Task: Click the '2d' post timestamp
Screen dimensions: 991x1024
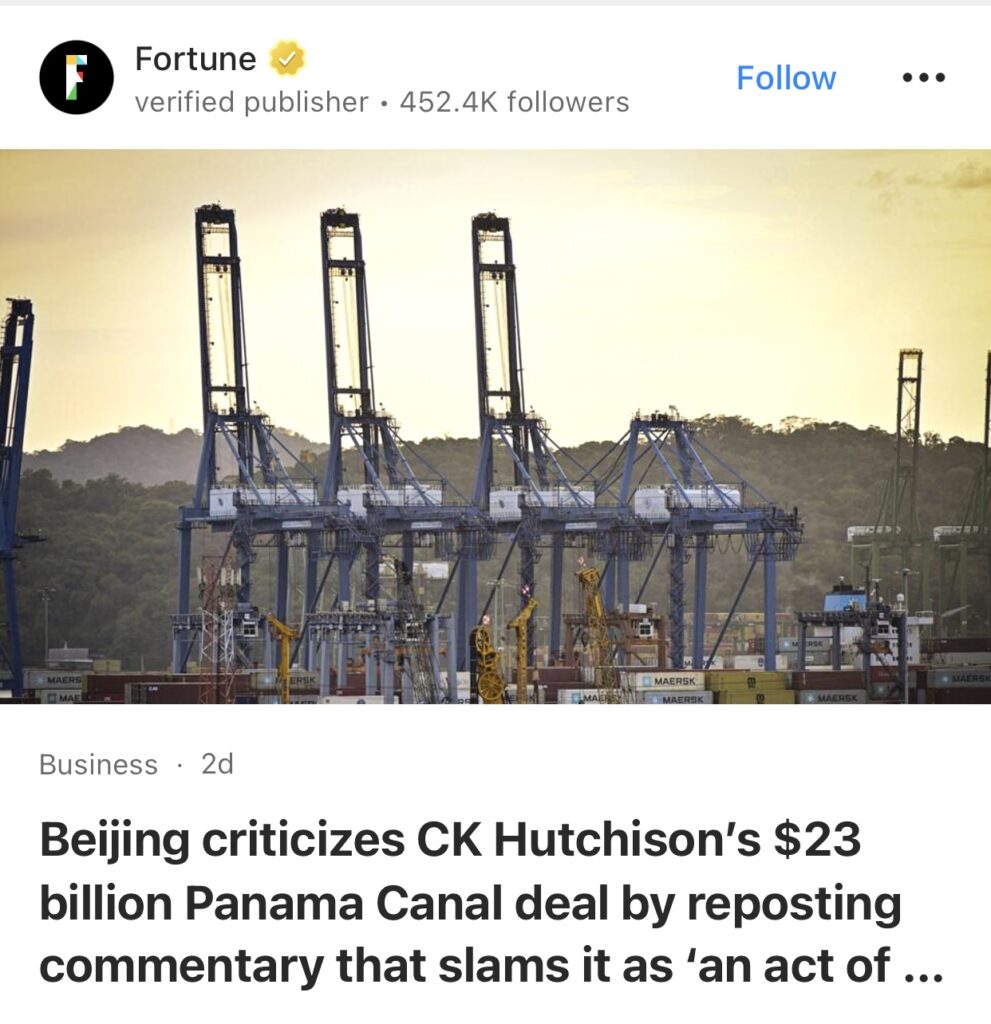Action: coord(217,763)
